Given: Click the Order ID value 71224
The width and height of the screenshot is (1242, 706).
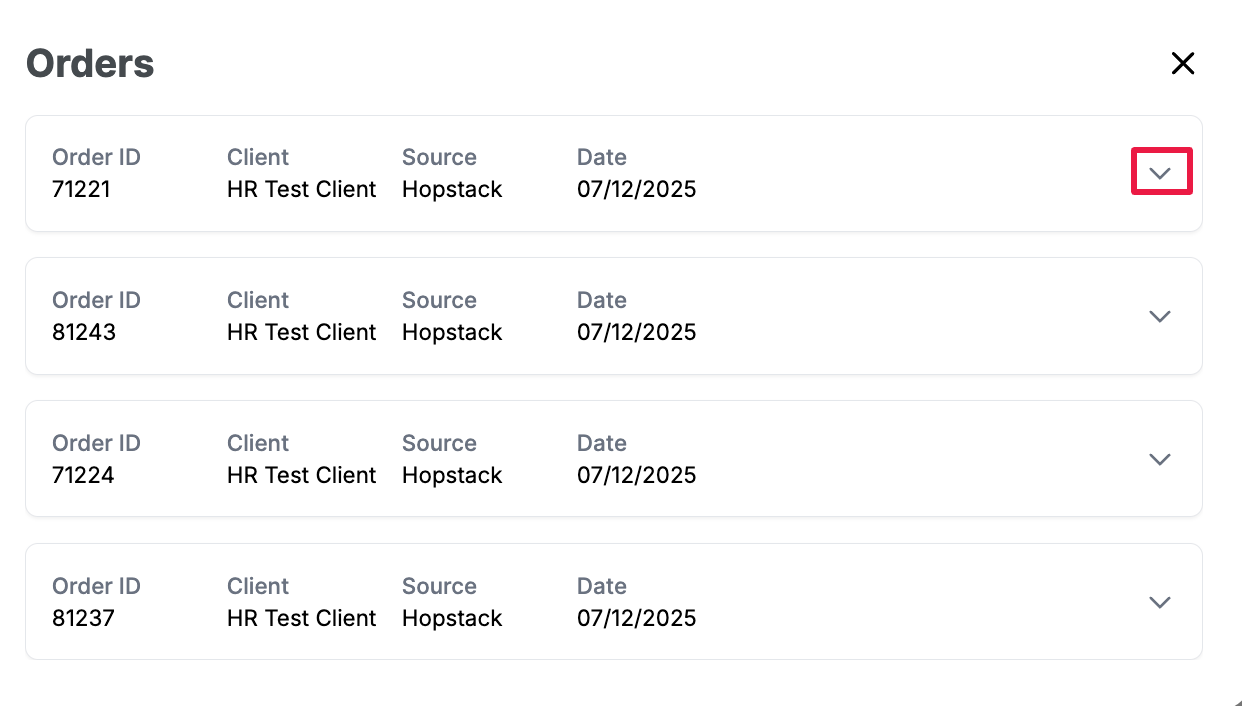Looking at the screenshot, I should tap(83, 475).
